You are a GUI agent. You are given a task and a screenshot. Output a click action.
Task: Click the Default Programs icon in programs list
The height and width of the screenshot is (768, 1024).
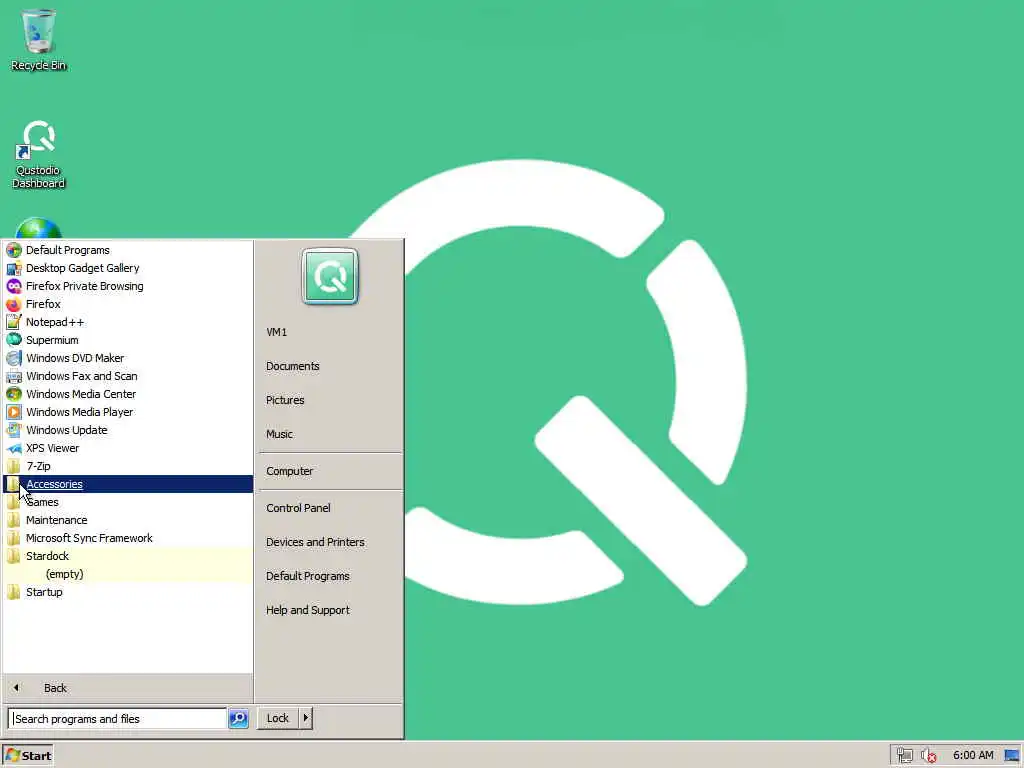[x=14, y=250]
